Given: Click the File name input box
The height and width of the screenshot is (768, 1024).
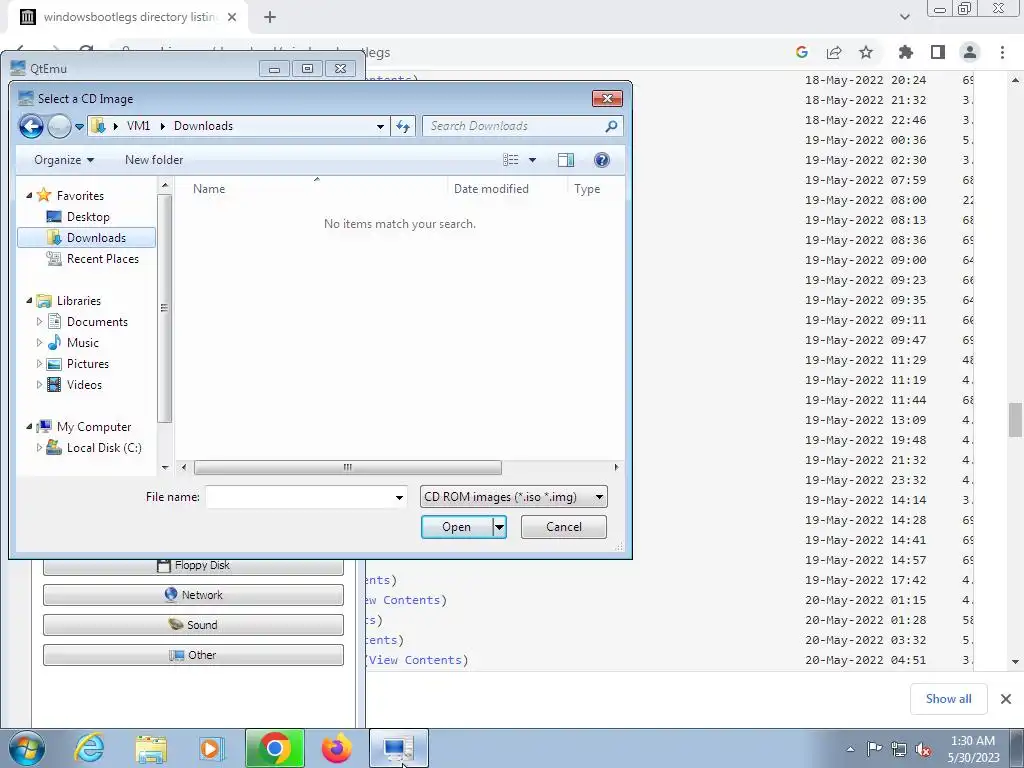Looking at the screenshot, I should click(299, 497).
